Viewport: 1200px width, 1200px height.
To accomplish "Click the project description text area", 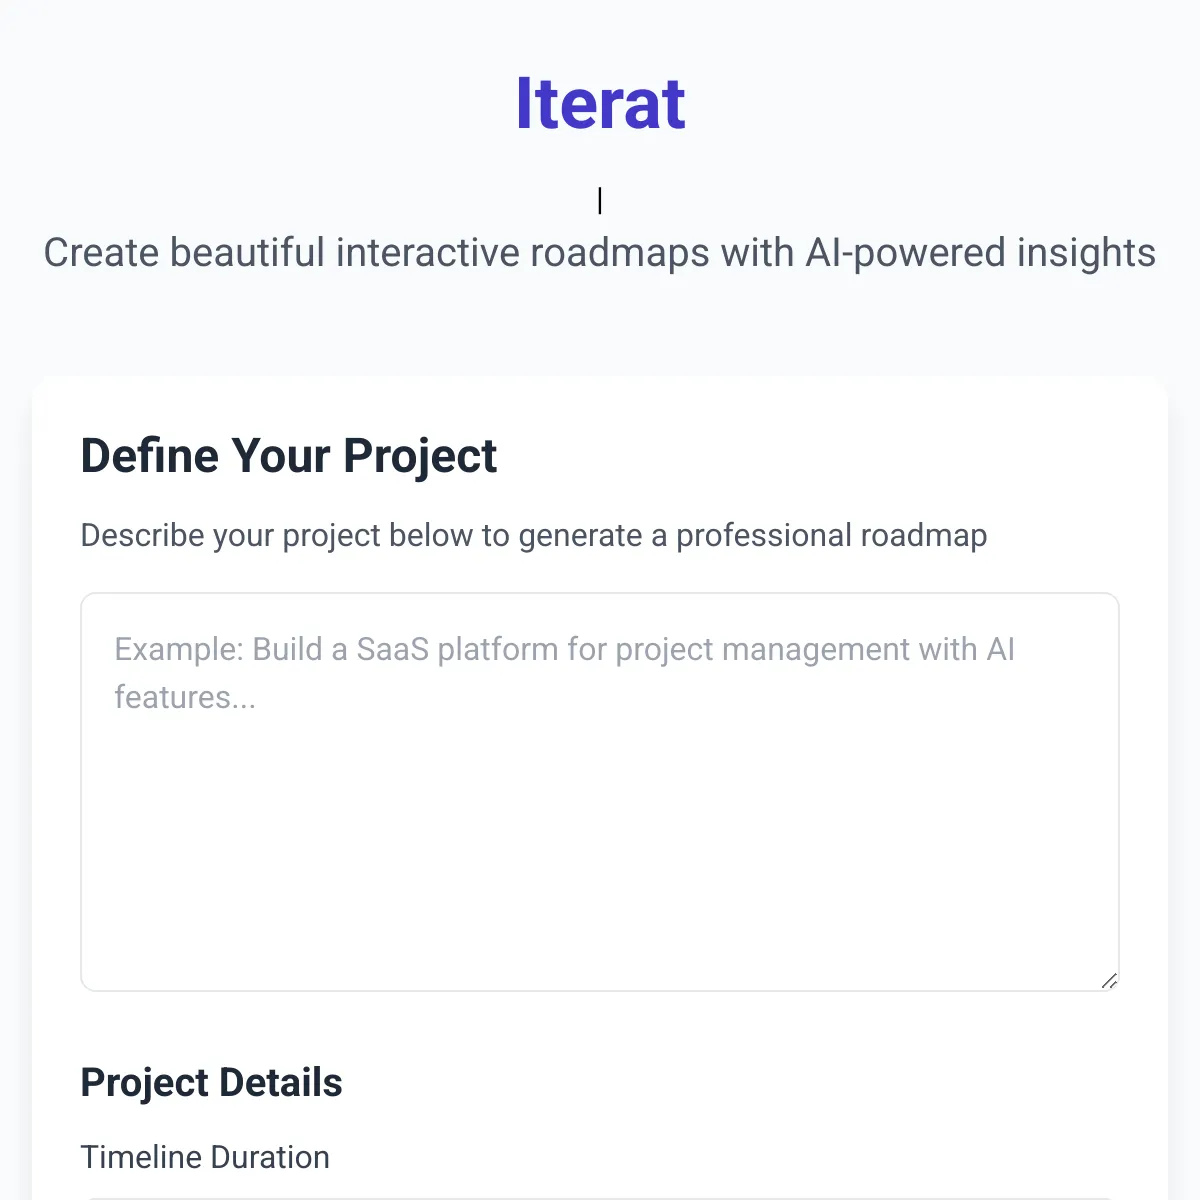I will click(600, 790).
